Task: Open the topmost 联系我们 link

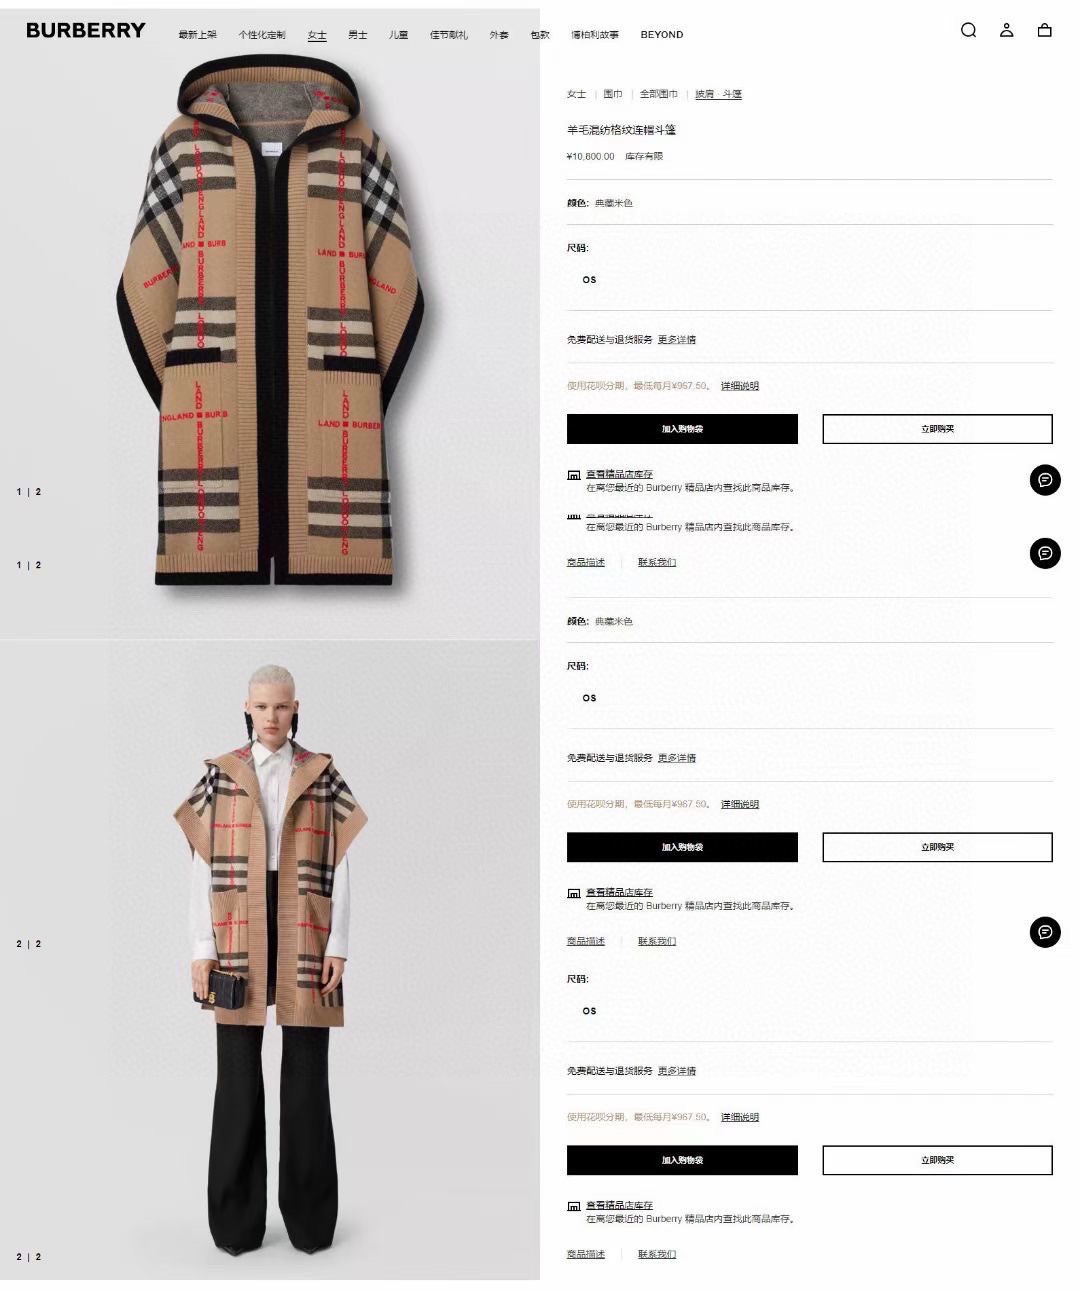Action: 657,562
